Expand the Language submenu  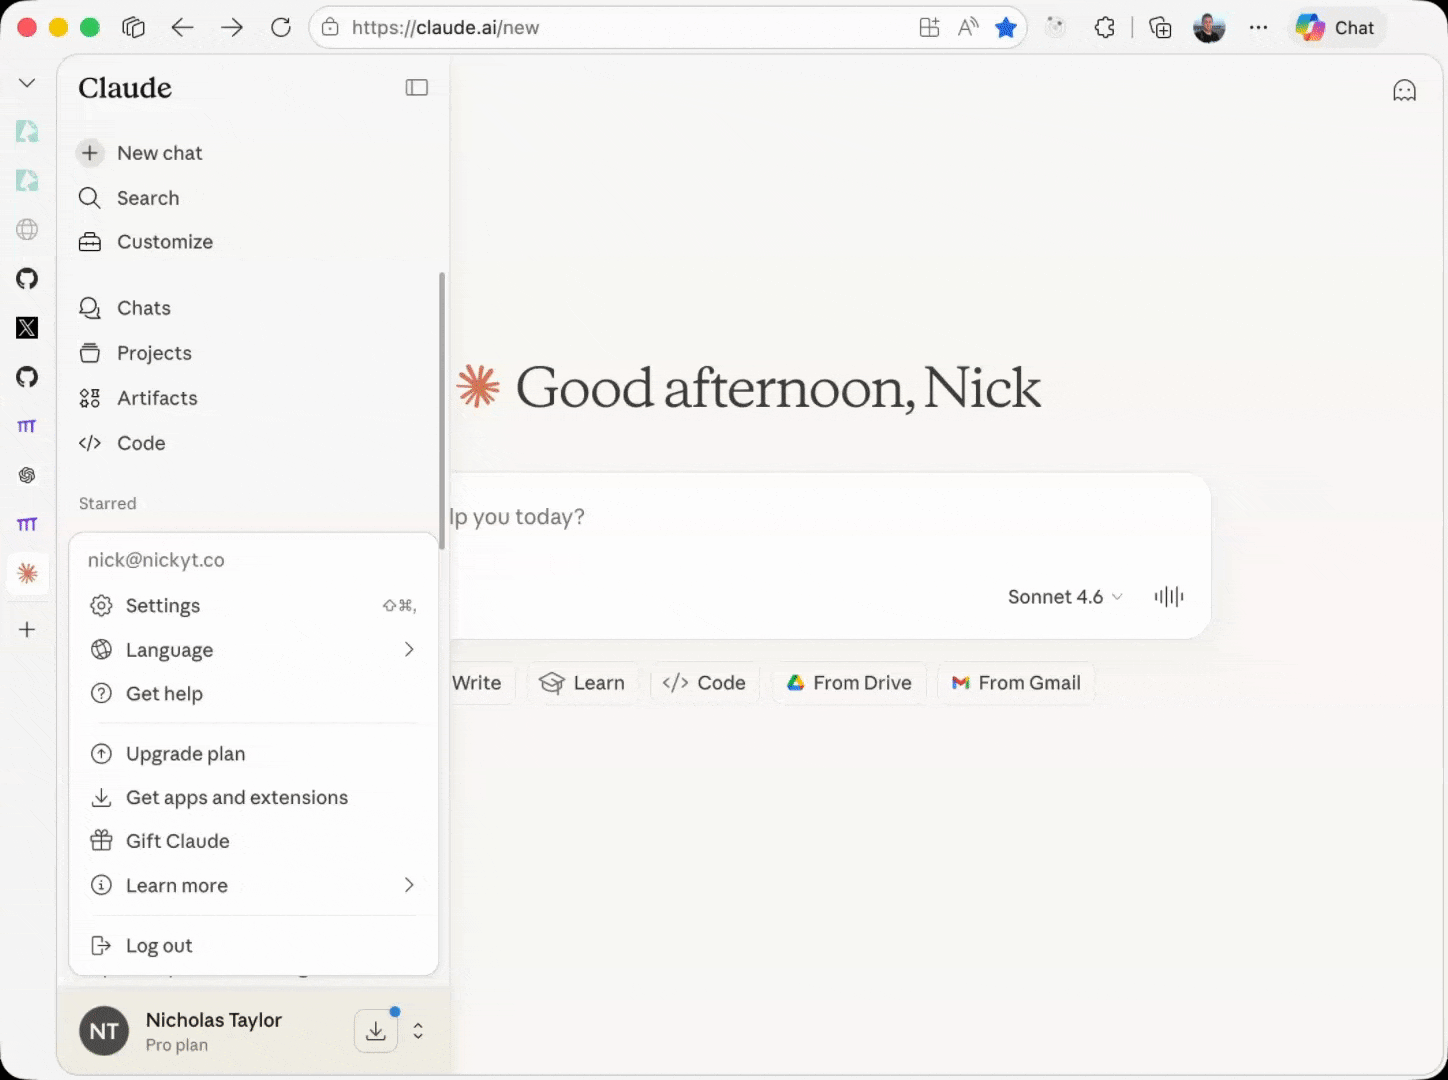coord(168,649)
